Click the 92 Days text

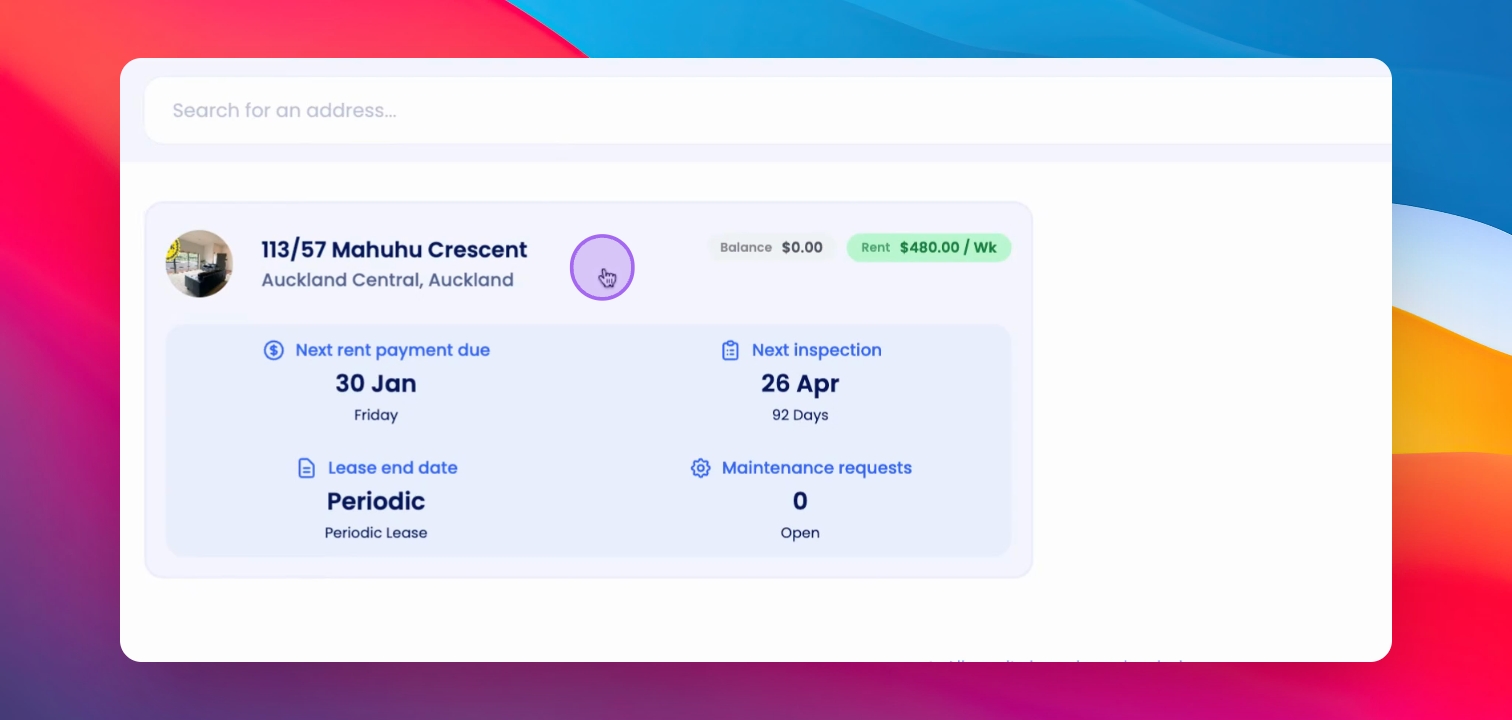(800, 415)
